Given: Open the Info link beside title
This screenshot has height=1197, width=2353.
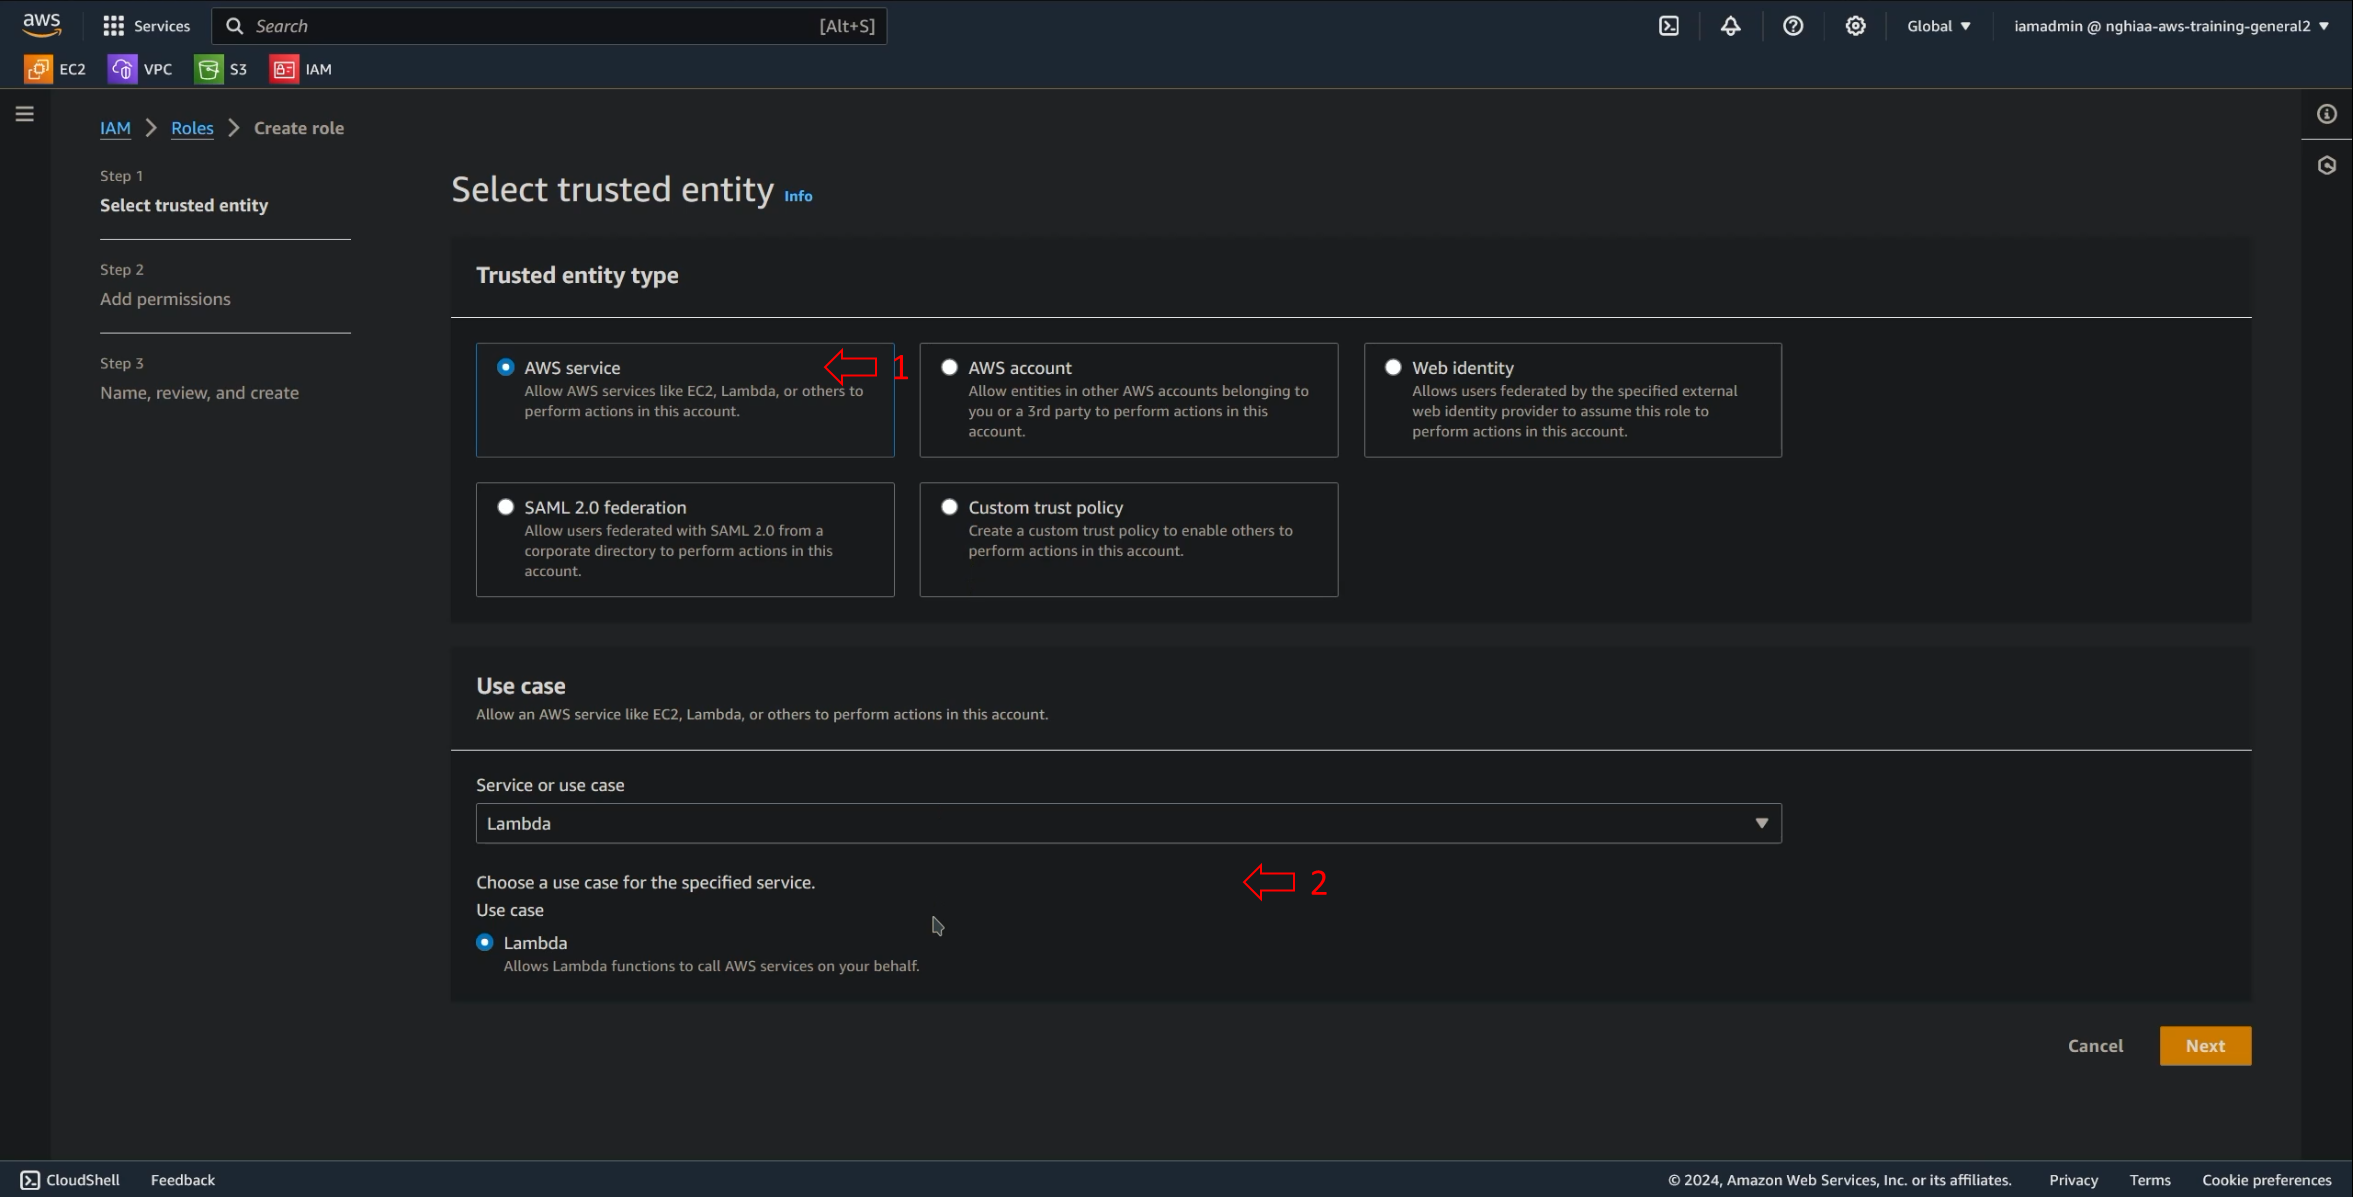Looking at the screenshot, I should (798, 196).
